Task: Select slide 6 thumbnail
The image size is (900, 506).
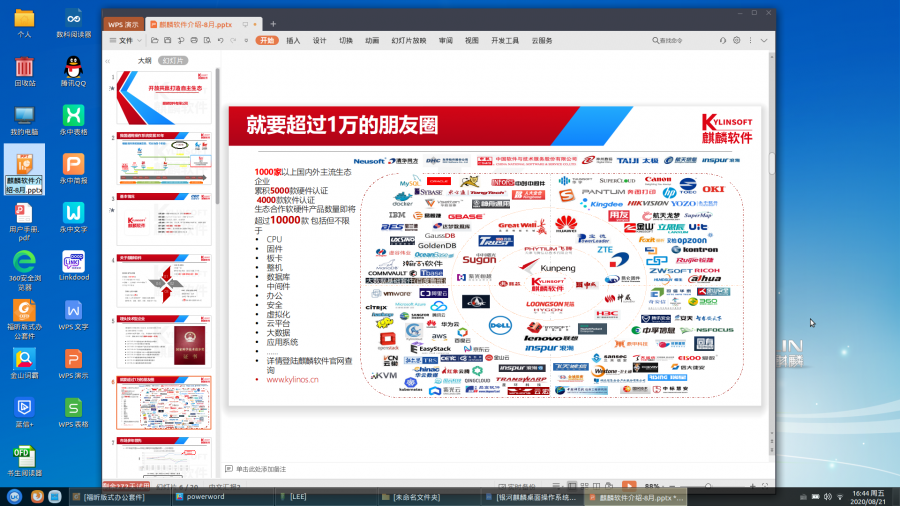Action: click(x=164, y=403)
